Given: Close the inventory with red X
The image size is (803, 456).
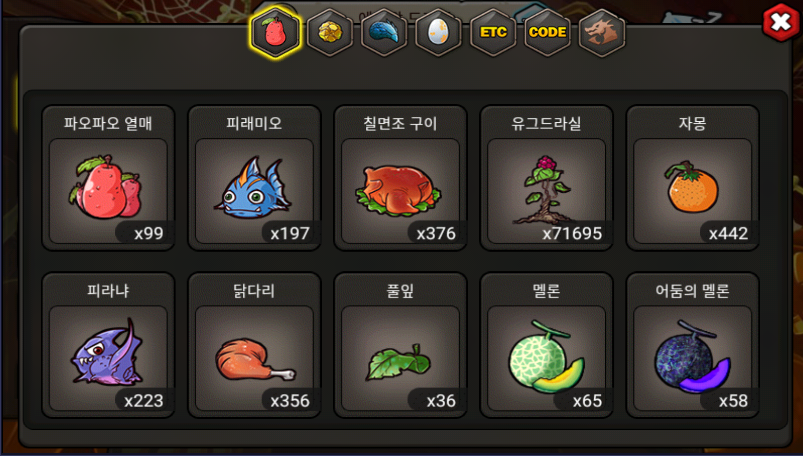Looking at the screenshot, I should (x=780, y=23).
